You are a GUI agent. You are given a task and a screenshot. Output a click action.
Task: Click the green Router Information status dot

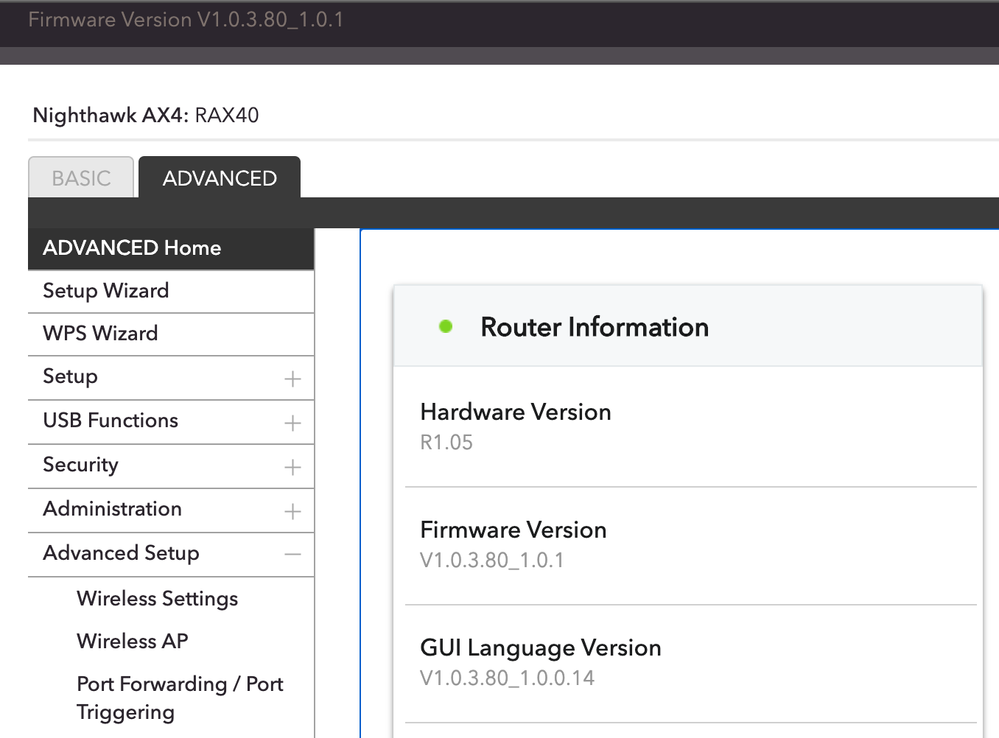tap(446, 327)
